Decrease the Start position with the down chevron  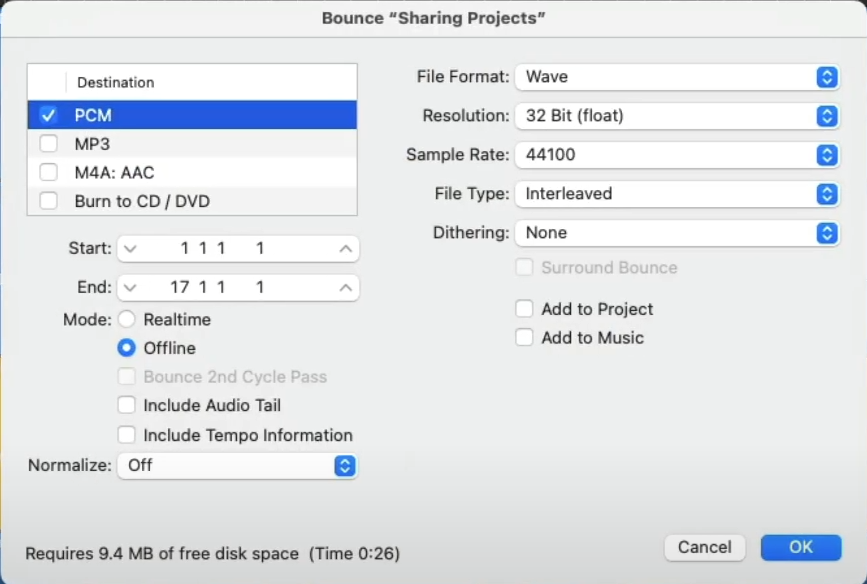130,248
